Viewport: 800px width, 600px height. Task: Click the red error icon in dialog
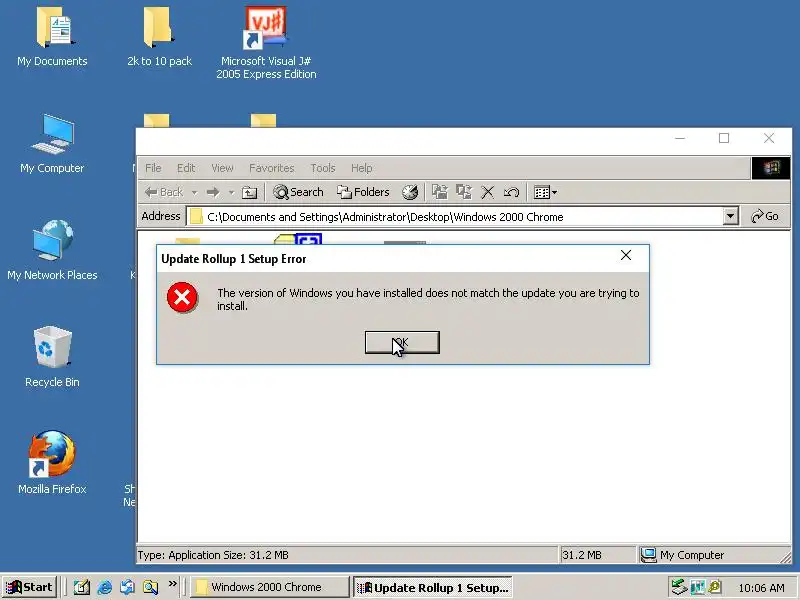tap(182, 297)
